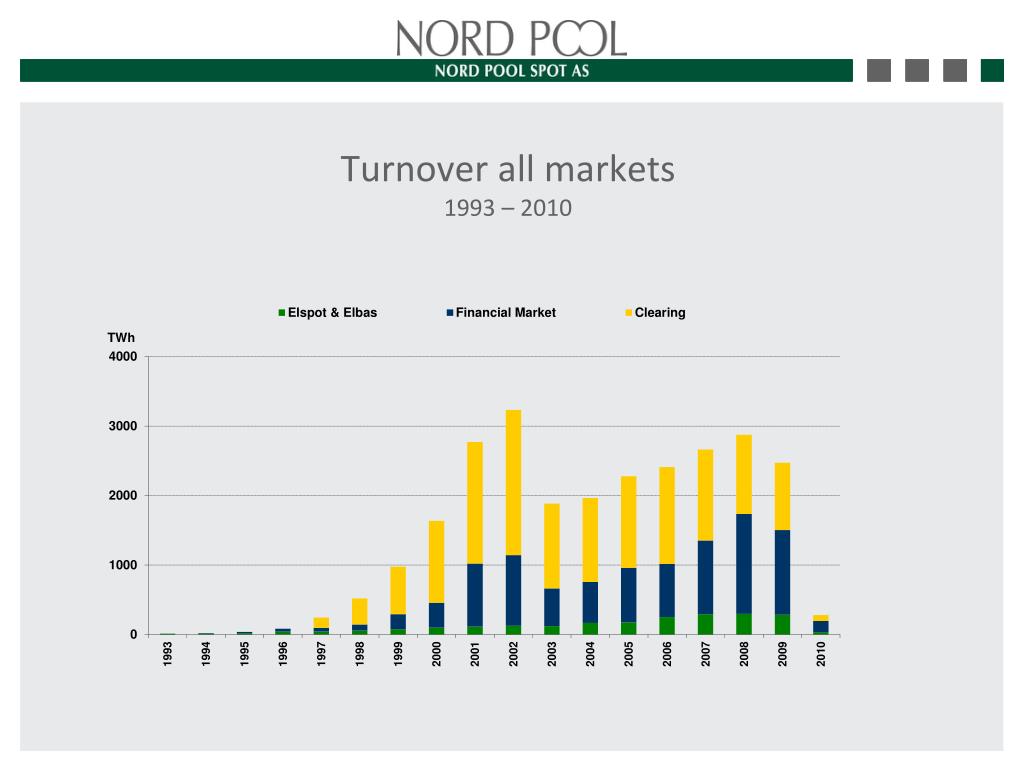Select the blue Financial Market segment of 2008 bar
The image size is (1024, 768).
(744, 564)
